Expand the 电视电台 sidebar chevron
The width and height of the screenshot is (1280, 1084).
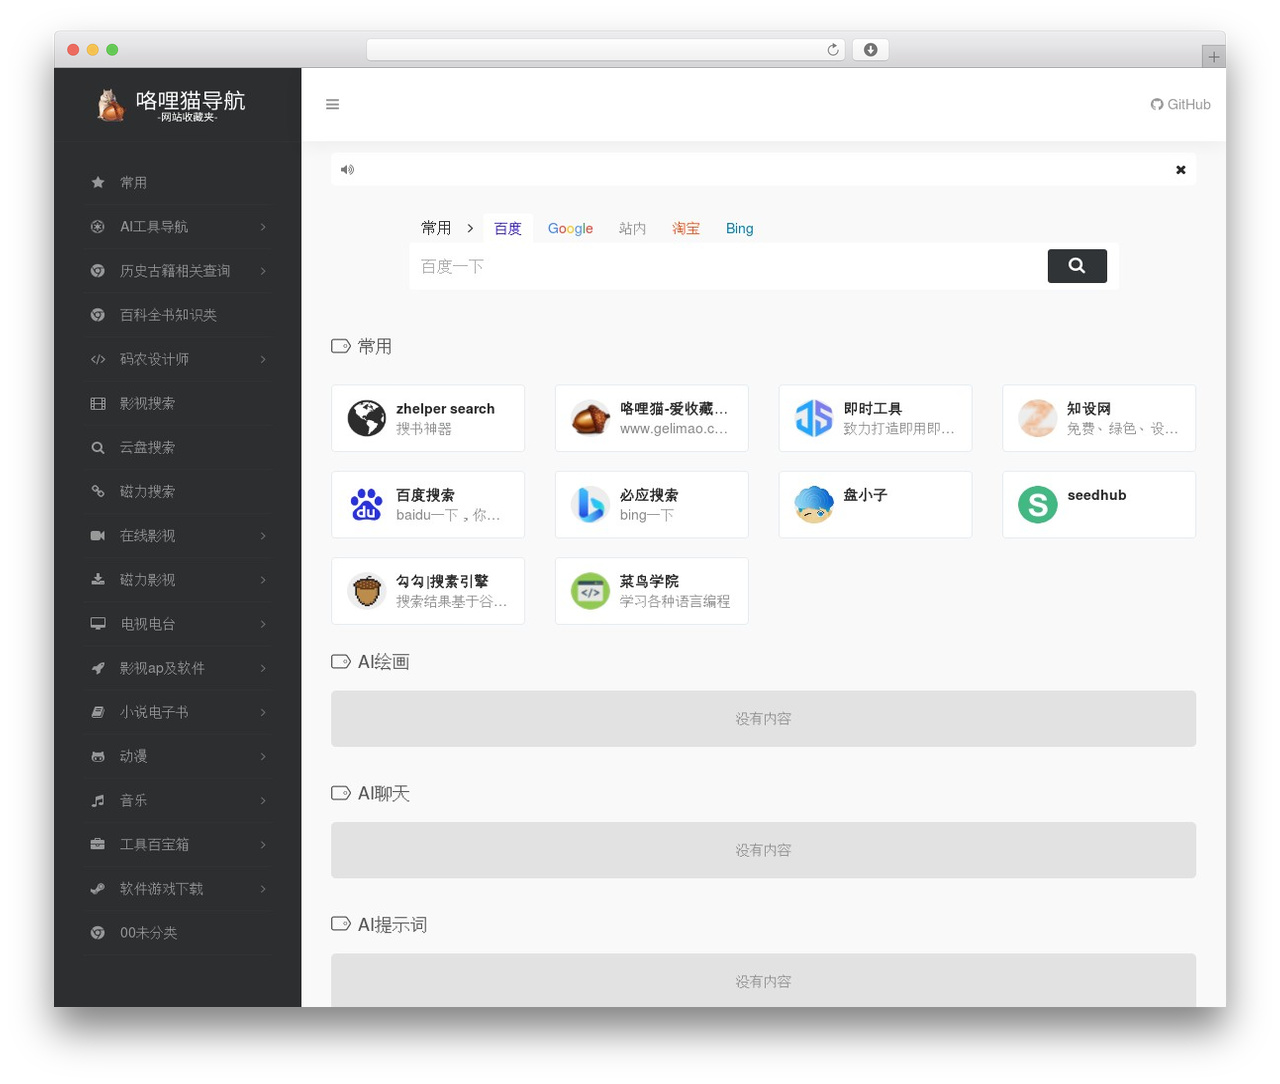pyautogui.click(x=263, y=624)
